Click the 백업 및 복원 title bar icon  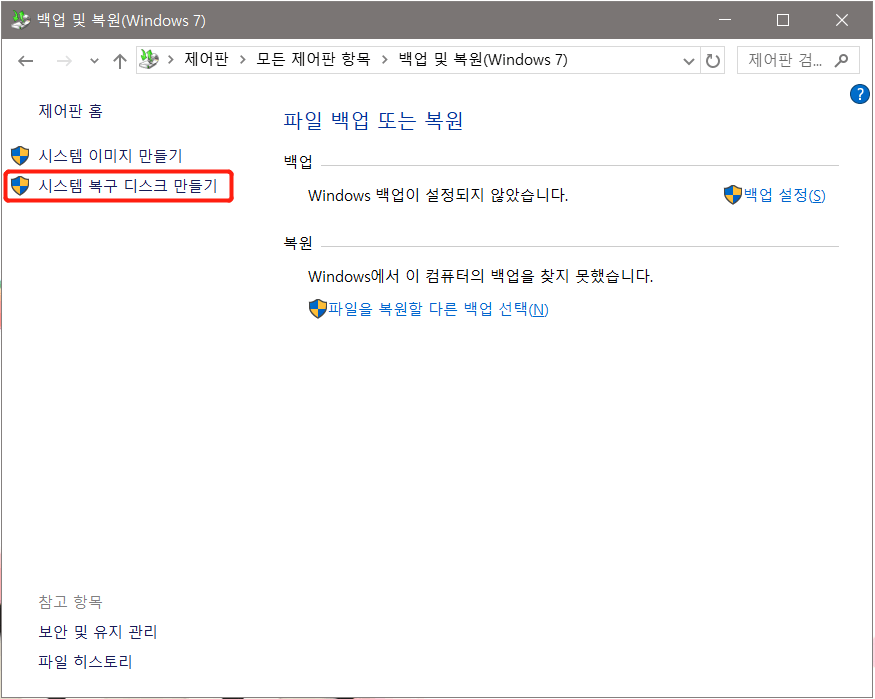(x=18, y=20)
